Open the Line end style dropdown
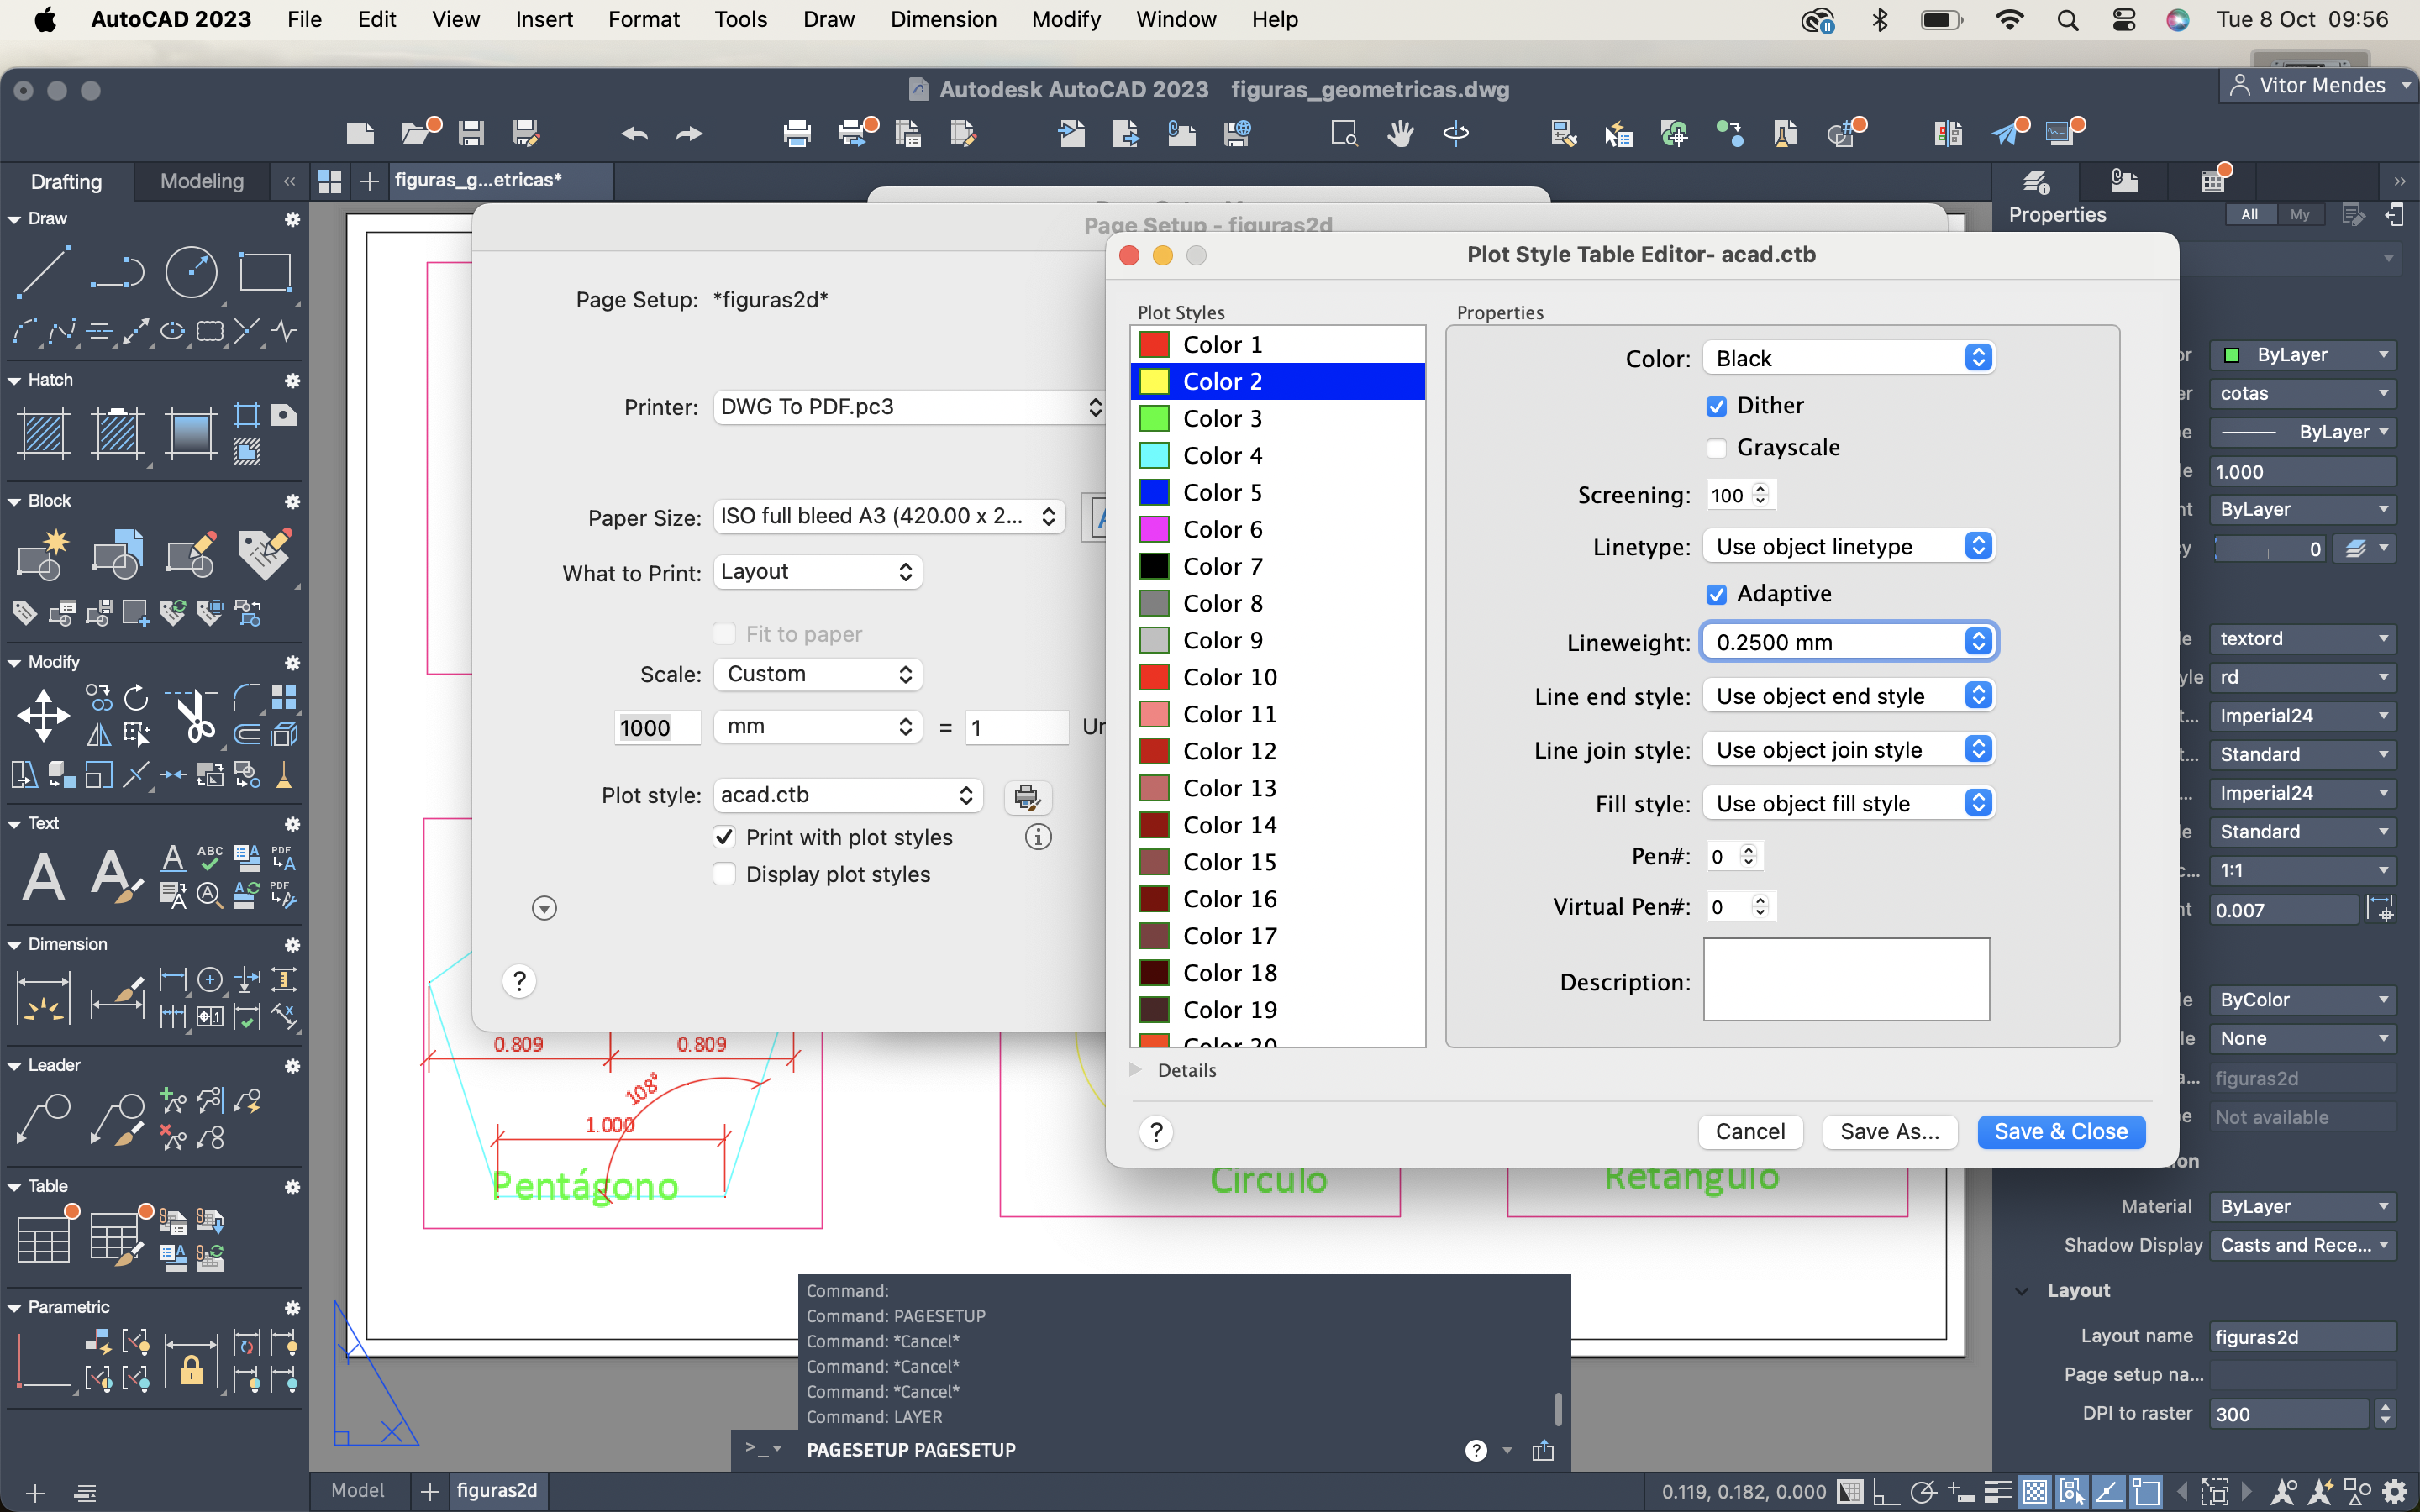 (x=1849, y=696)
